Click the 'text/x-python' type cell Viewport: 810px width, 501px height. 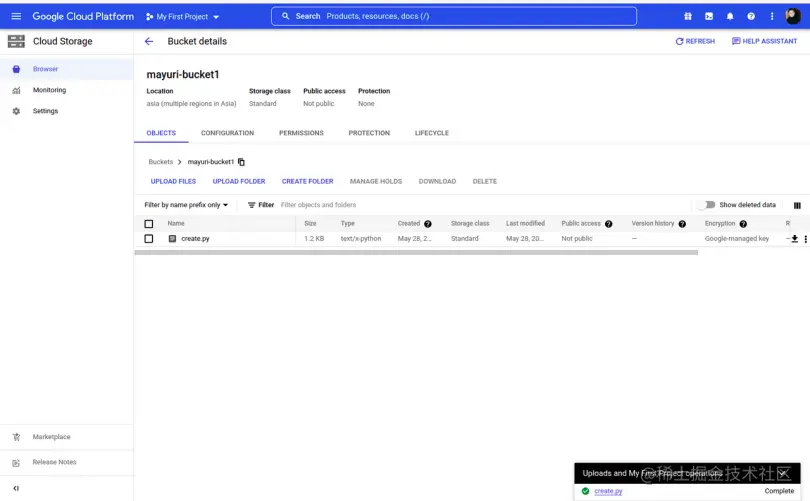361,239
